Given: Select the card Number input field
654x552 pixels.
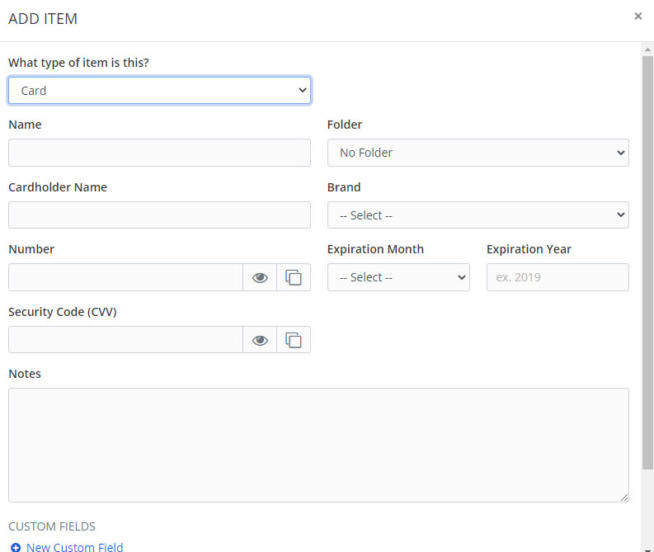Looking at the screenshot, I should pos(125,277).
